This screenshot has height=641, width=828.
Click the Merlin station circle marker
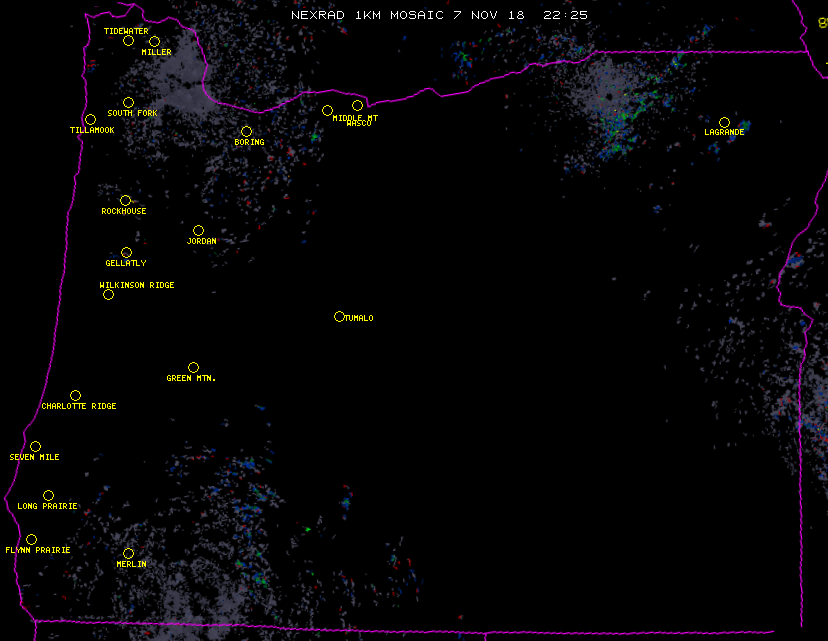128,554
